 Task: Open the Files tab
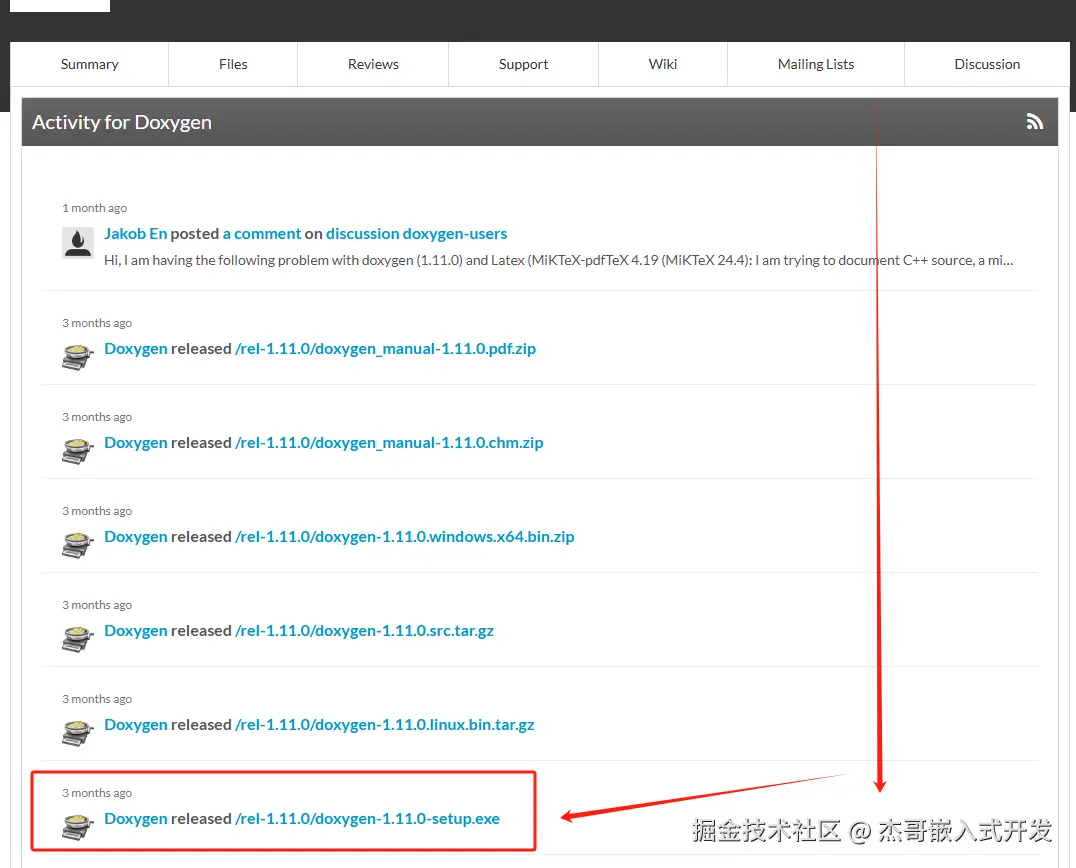pyautogui.click(x=233, y=64)
